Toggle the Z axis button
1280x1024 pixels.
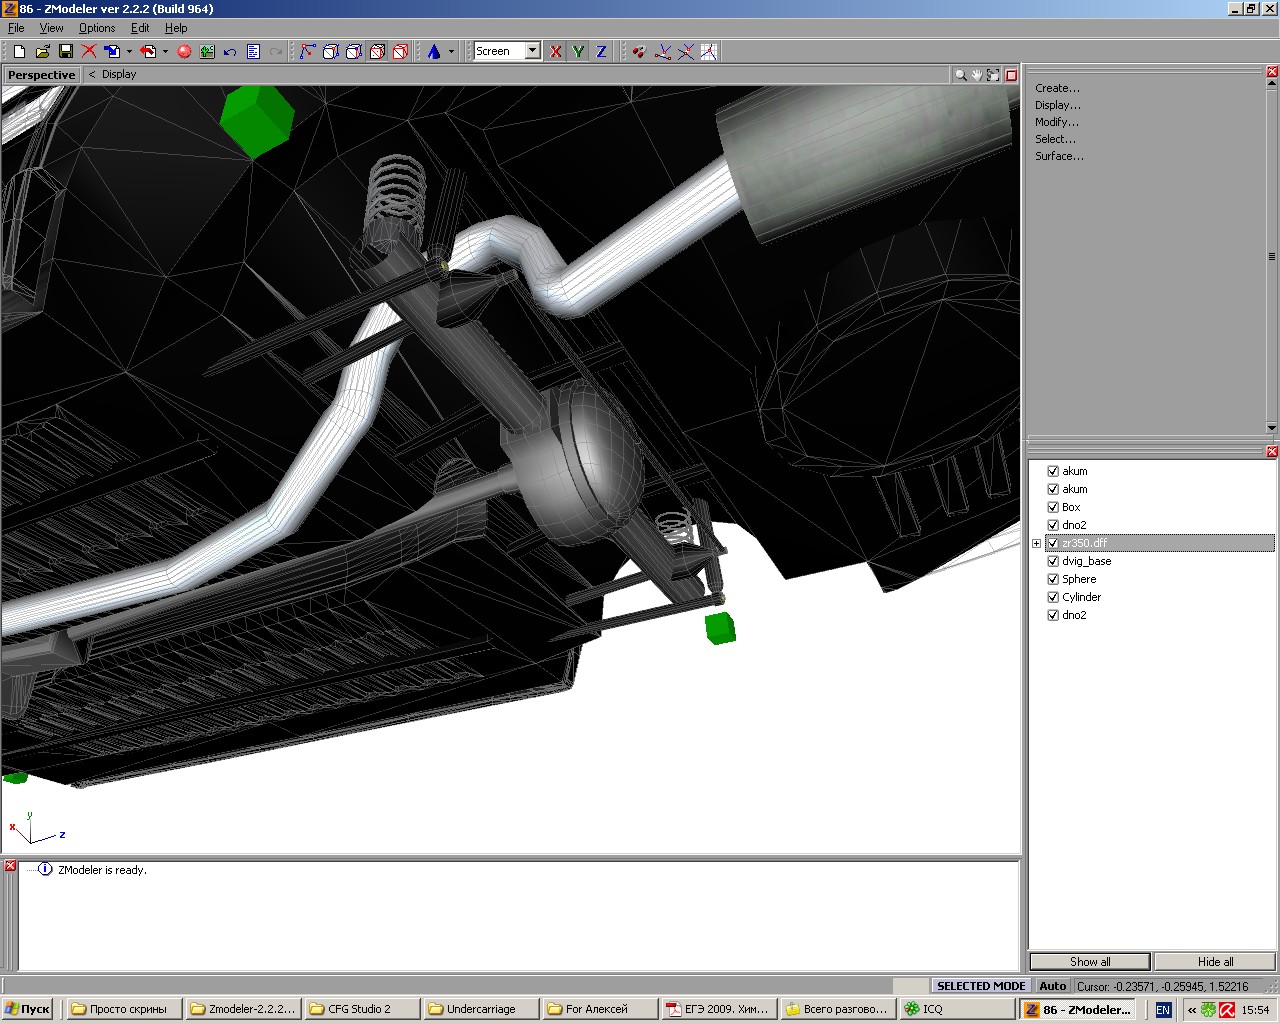tap(601, 51)
